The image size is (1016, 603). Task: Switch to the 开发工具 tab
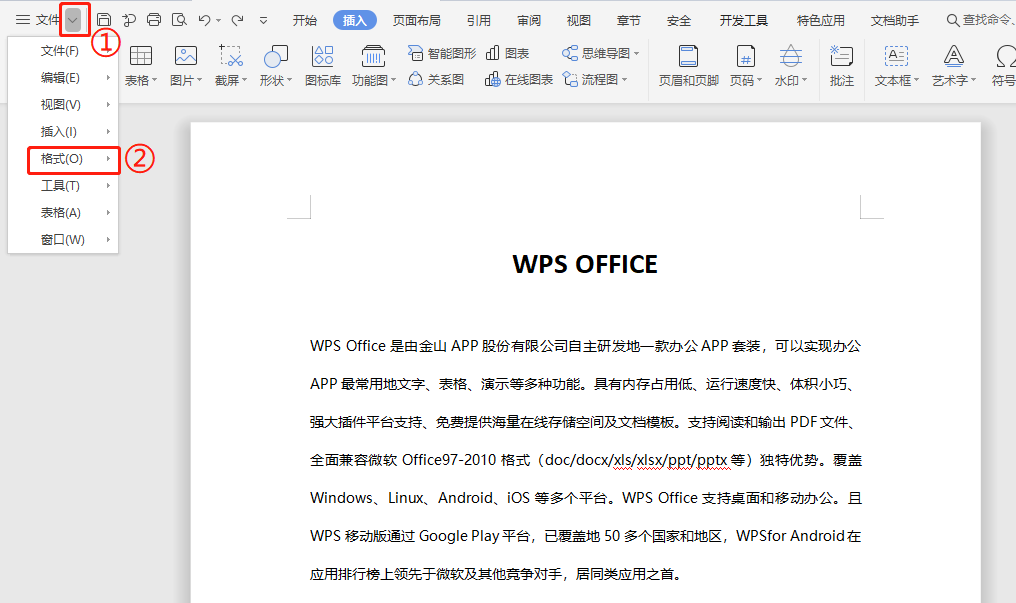tap(744, 21)
